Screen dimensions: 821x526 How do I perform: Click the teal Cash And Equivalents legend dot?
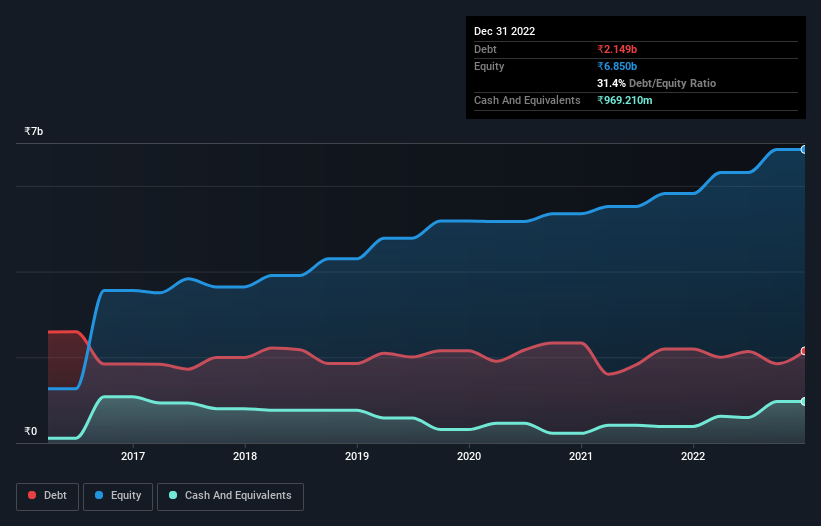pos(173,495)
